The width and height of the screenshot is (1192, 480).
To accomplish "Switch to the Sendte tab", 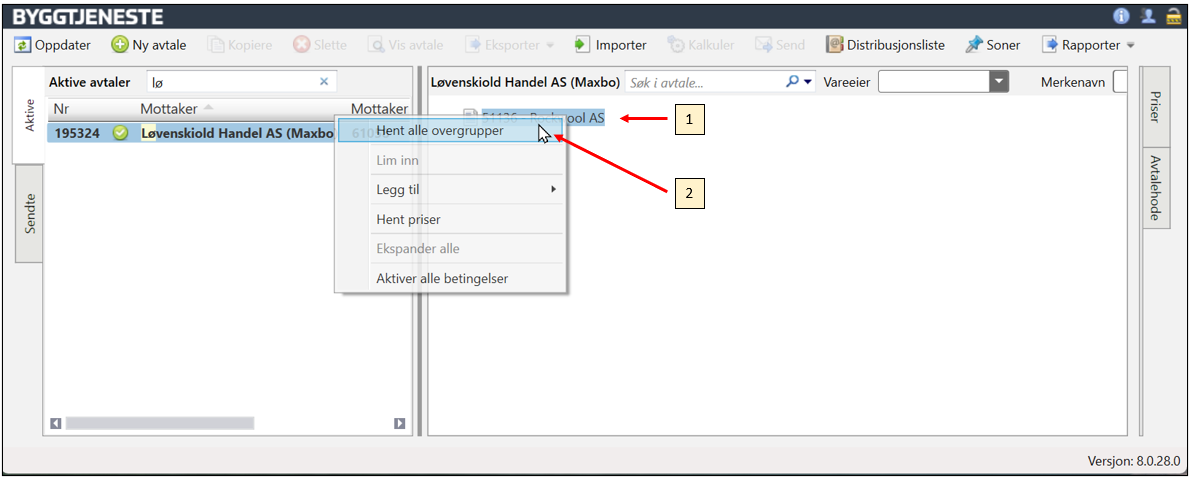I will 29,213.
